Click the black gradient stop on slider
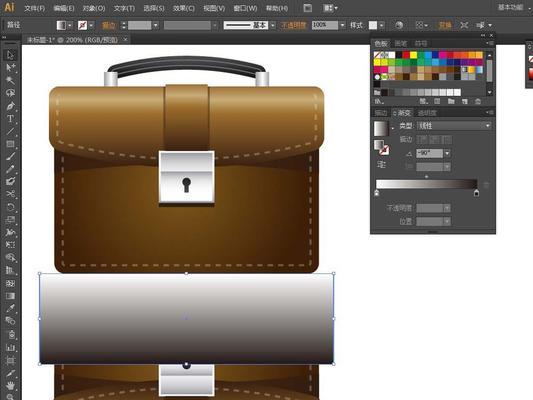The width and height of the screenshot is (533, 400). 477,193
